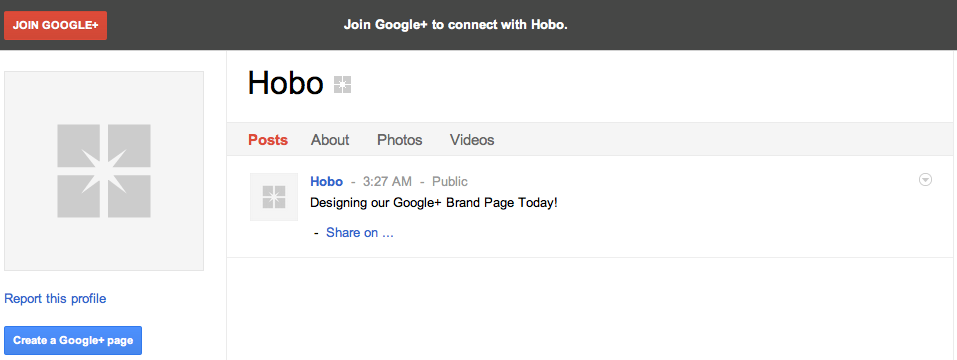This screenshot has height=360, width=957.
Task: Click the 3:27 AM post timestamp
Action: 387,181
